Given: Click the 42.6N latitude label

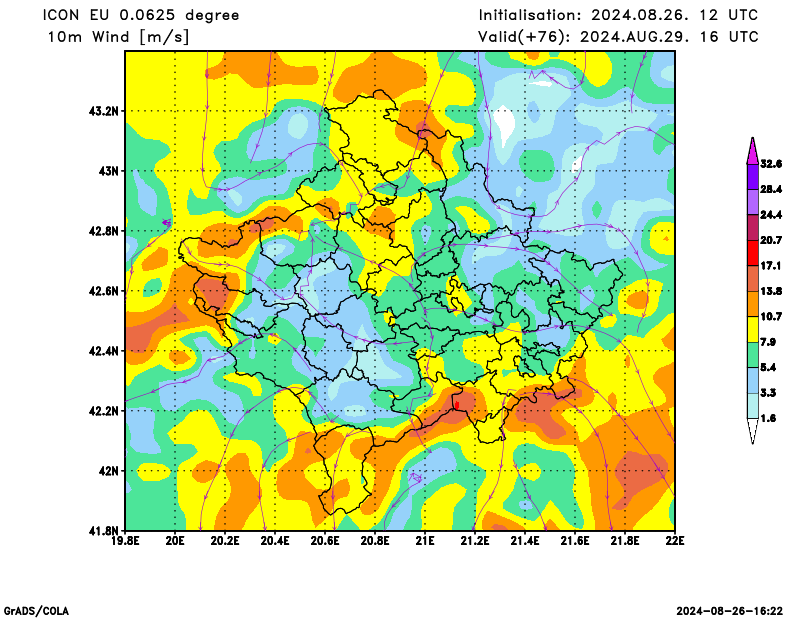Looking at the screenshot, I should pos(104,291).
